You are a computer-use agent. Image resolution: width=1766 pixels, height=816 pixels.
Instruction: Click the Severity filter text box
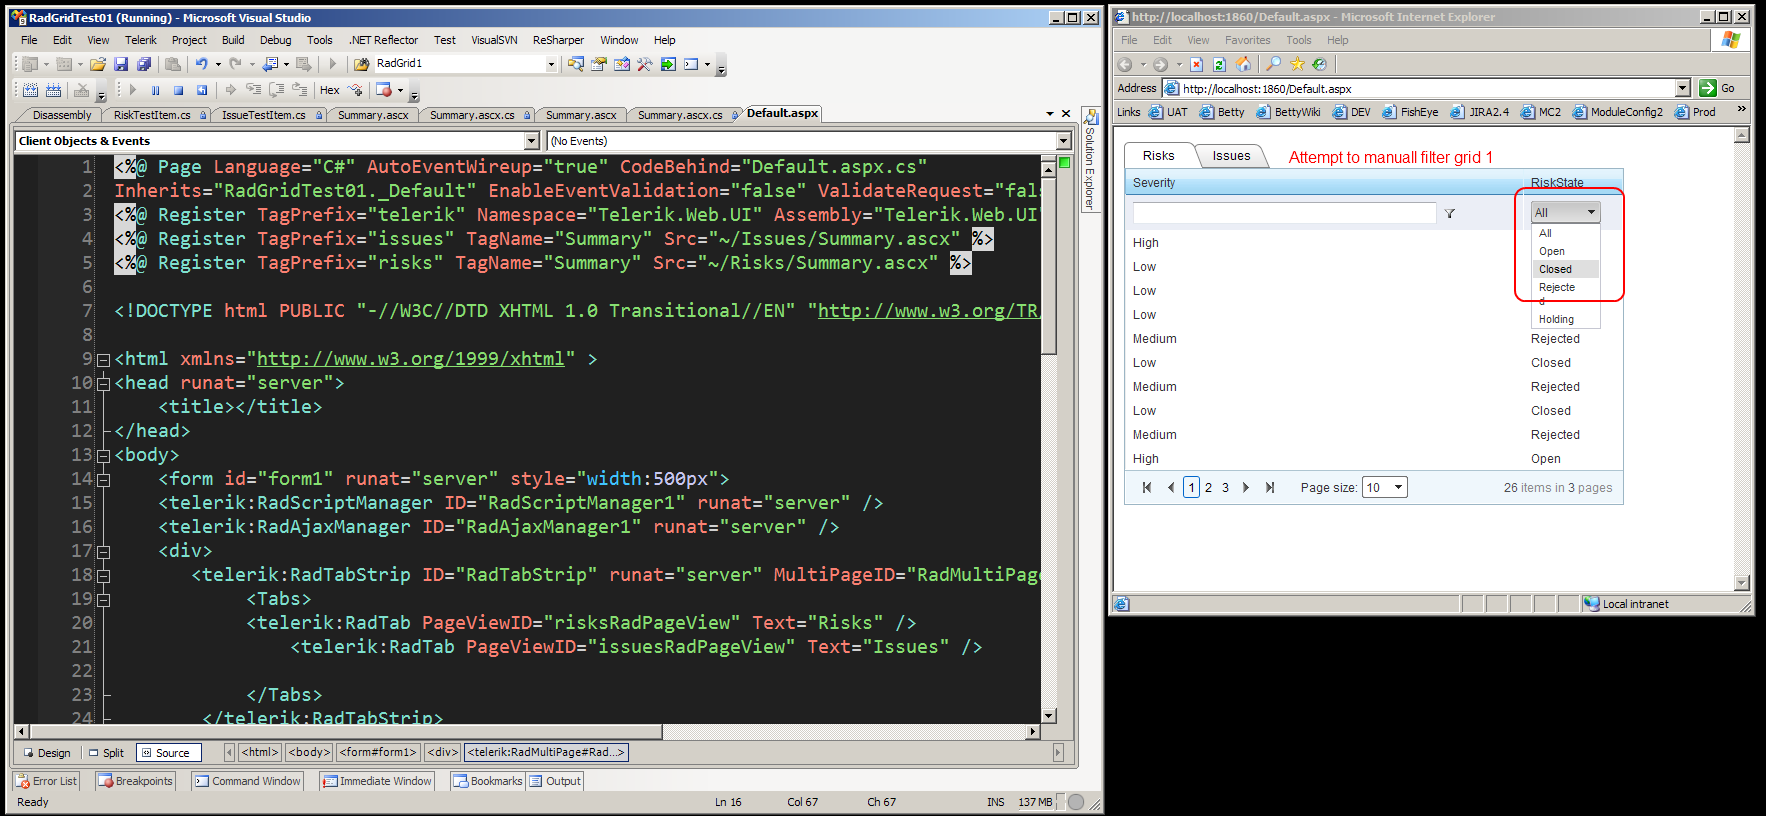[1284, 213]
